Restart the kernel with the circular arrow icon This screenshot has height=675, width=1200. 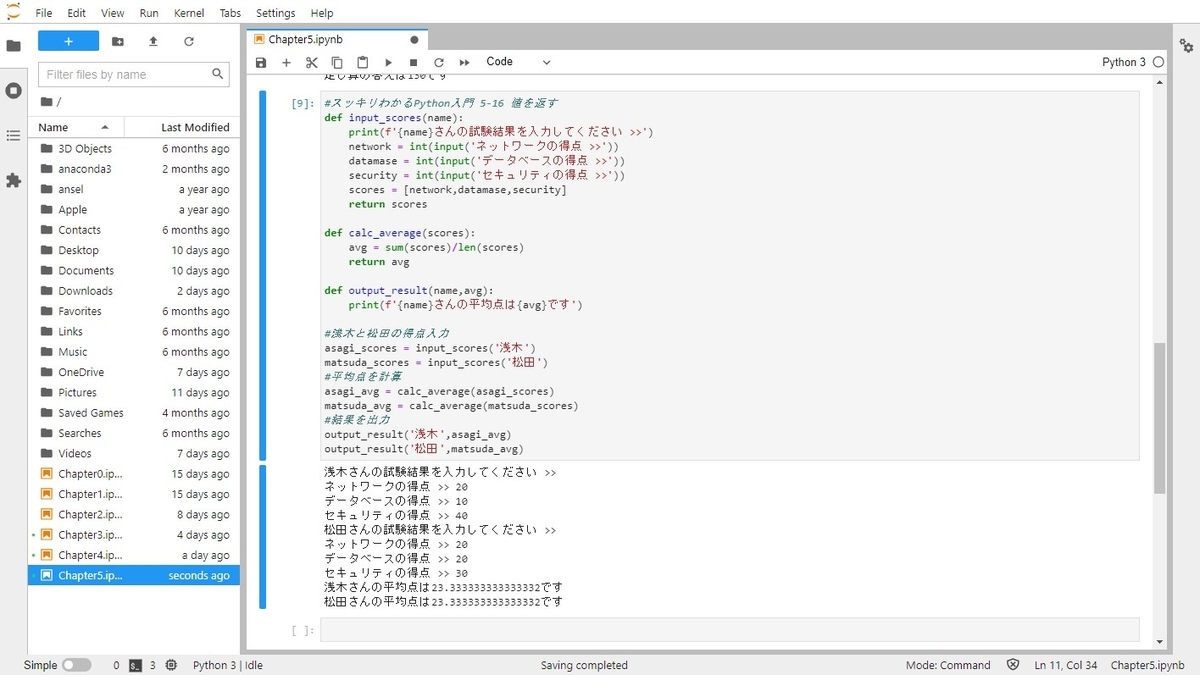coord(438,62)
